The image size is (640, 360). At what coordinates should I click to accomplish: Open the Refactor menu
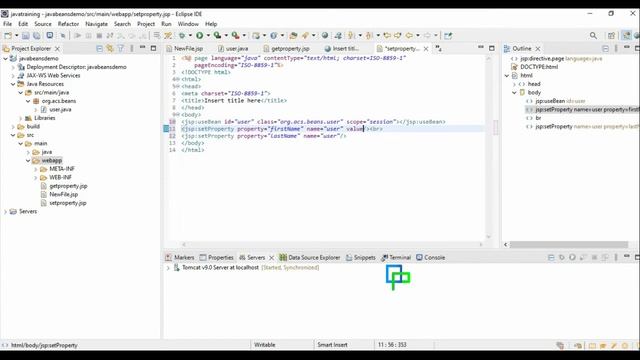(68, 24)
